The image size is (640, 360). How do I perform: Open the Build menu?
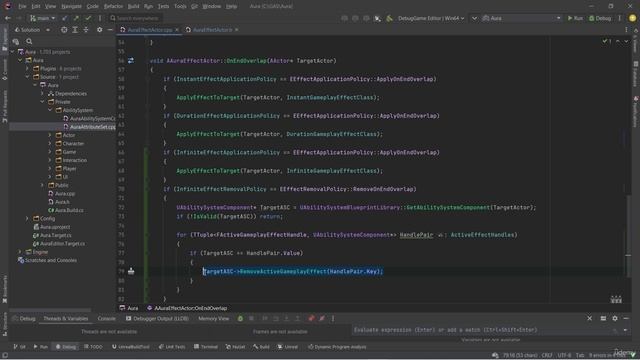(133, 6)
